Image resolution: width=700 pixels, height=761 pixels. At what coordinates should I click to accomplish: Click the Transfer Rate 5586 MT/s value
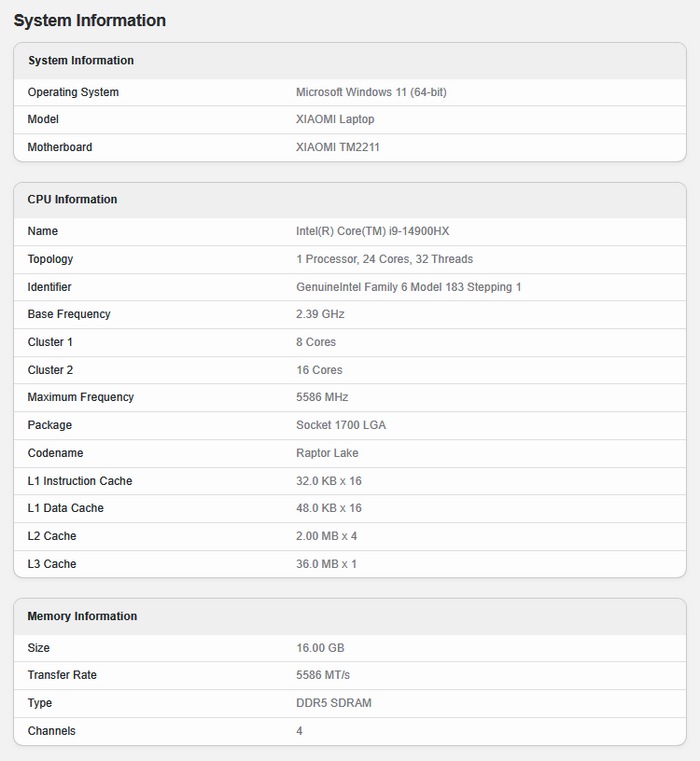[x=323, y=675]
